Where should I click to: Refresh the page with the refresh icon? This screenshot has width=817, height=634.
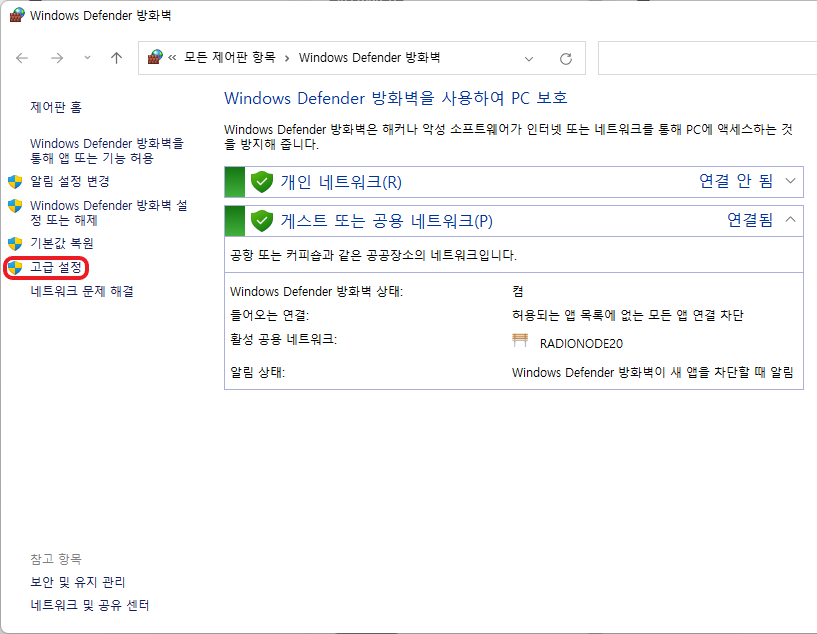(x=566, y=58)
